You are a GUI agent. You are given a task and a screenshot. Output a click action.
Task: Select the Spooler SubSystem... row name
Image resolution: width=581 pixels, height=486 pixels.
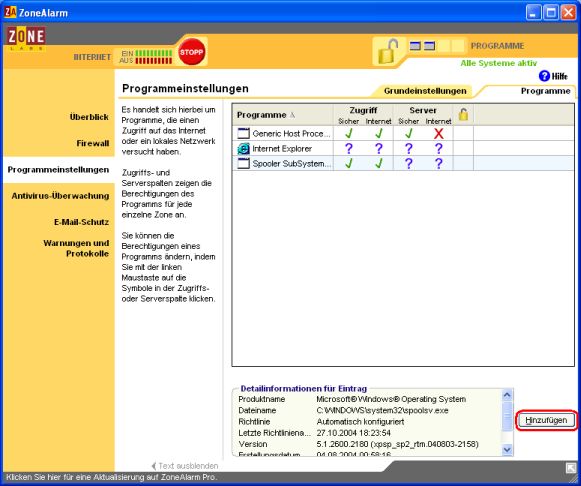click(x=292, y=163)
